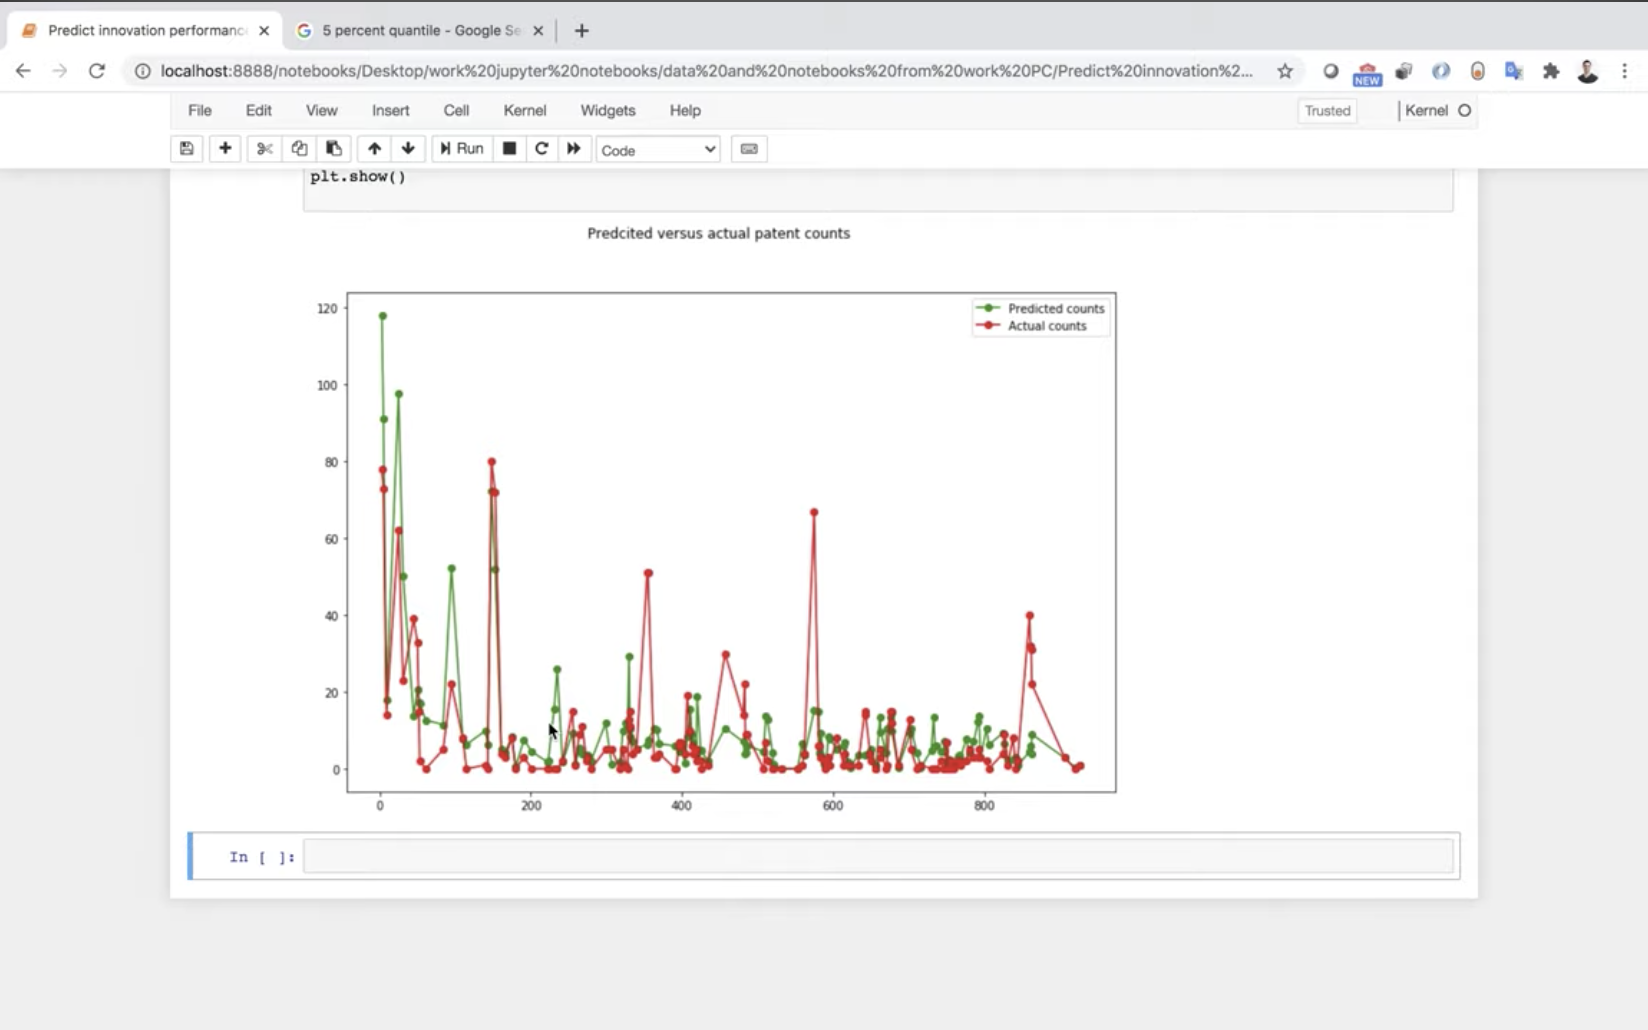Restart kernel and rerun all cells
The image size is (1648, 1030).
click(574, 149)
